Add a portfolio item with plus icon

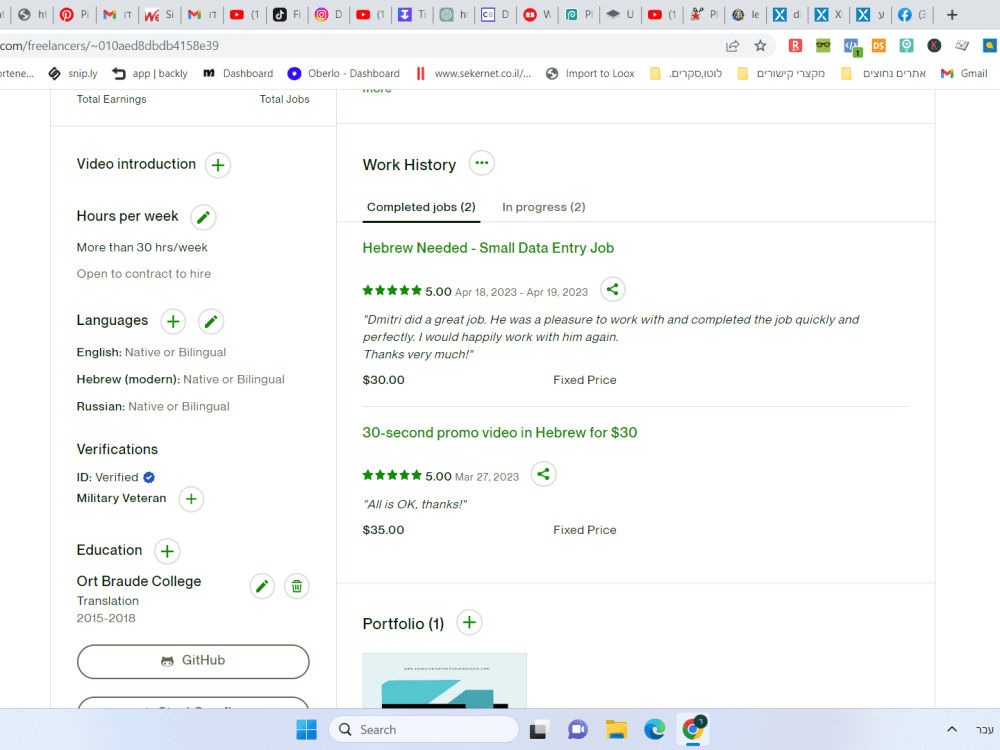(x=469, y=622)
